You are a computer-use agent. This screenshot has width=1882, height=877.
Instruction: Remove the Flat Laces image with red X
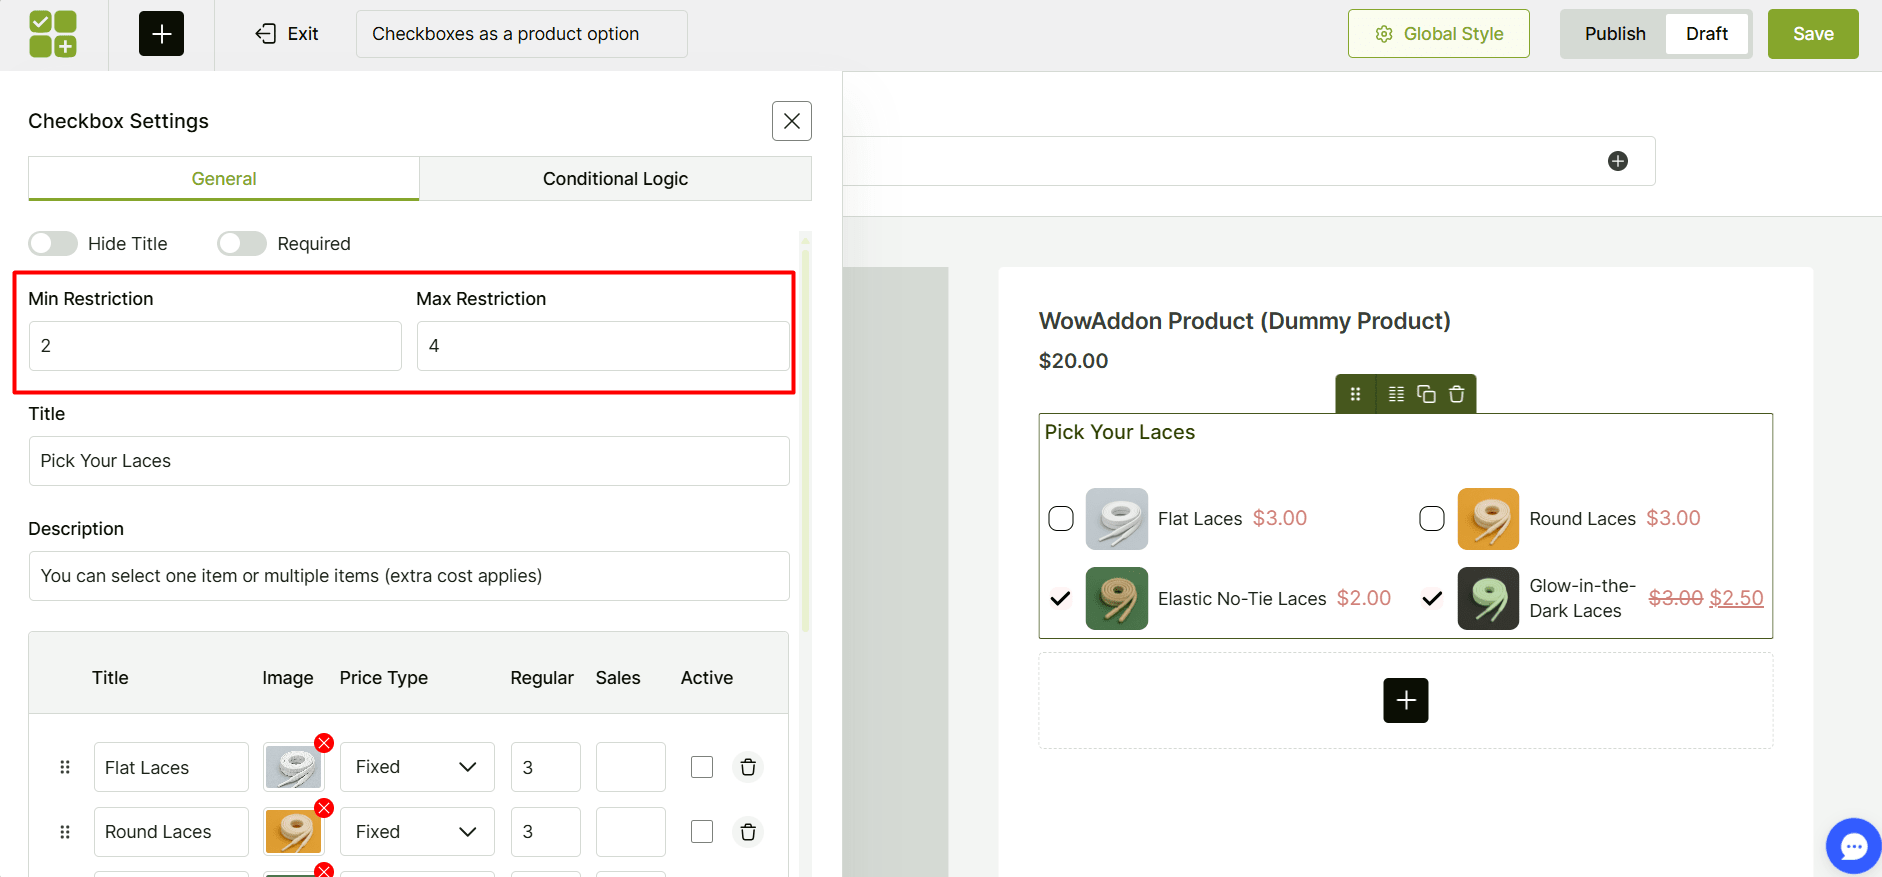tap(324, 743)
